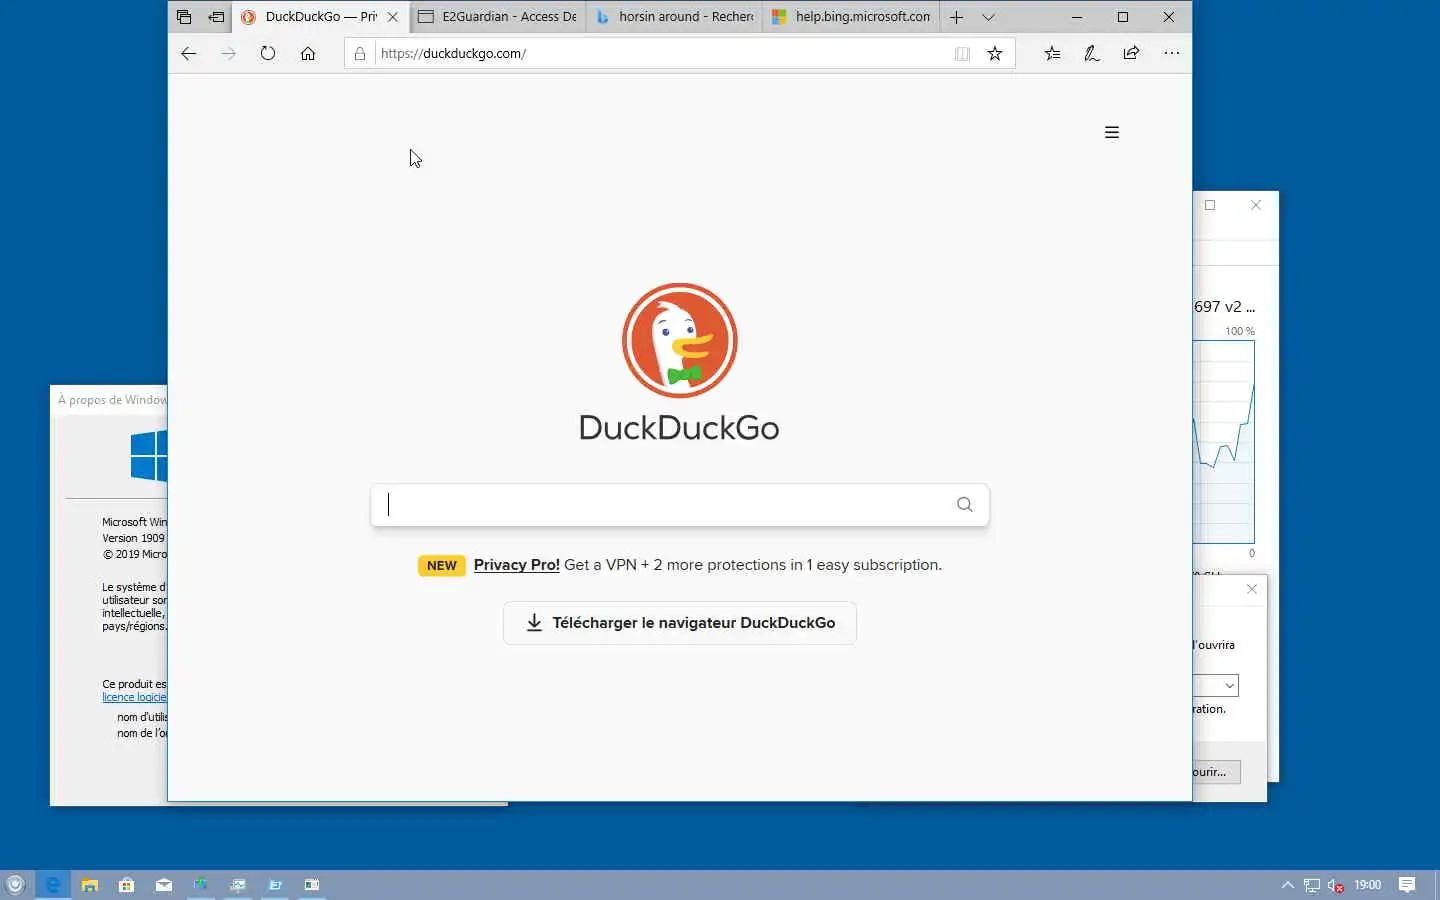Click the muted volume tray icon
1440x900 pixels.
pyautogui.click(x=1335, y=885)
